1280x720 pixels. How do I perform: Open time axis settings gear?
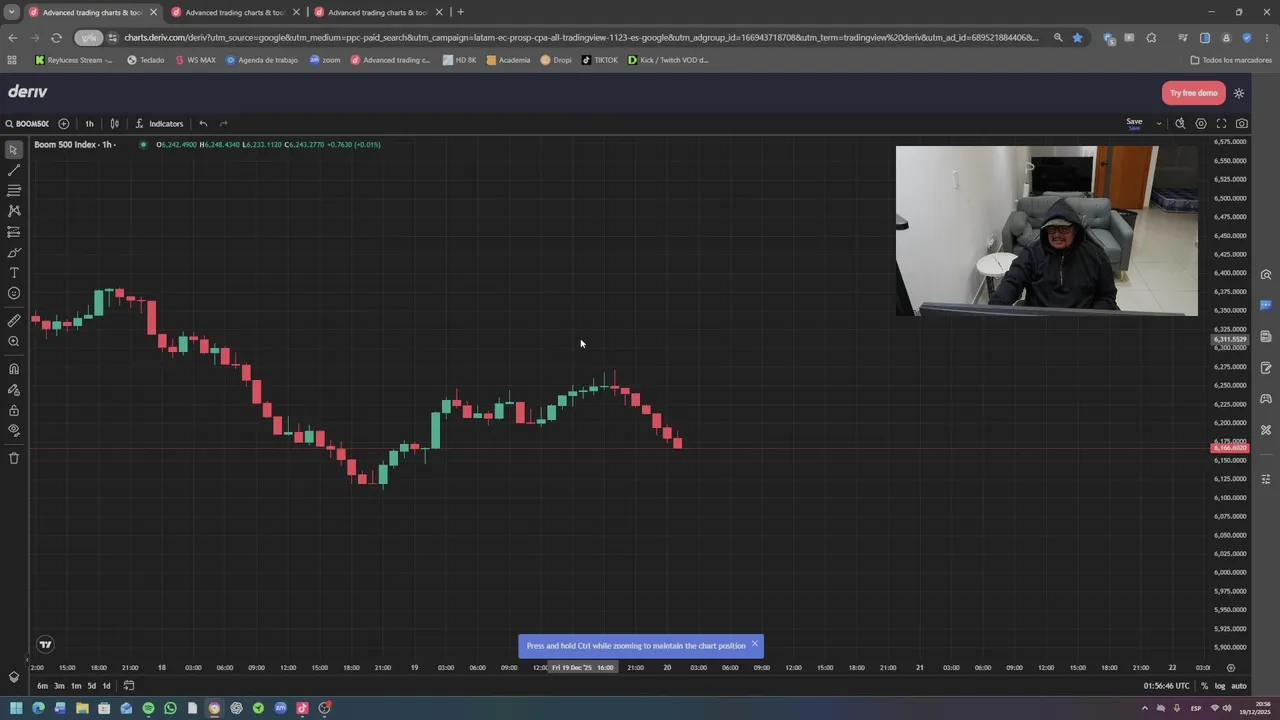coord(1231,668)
